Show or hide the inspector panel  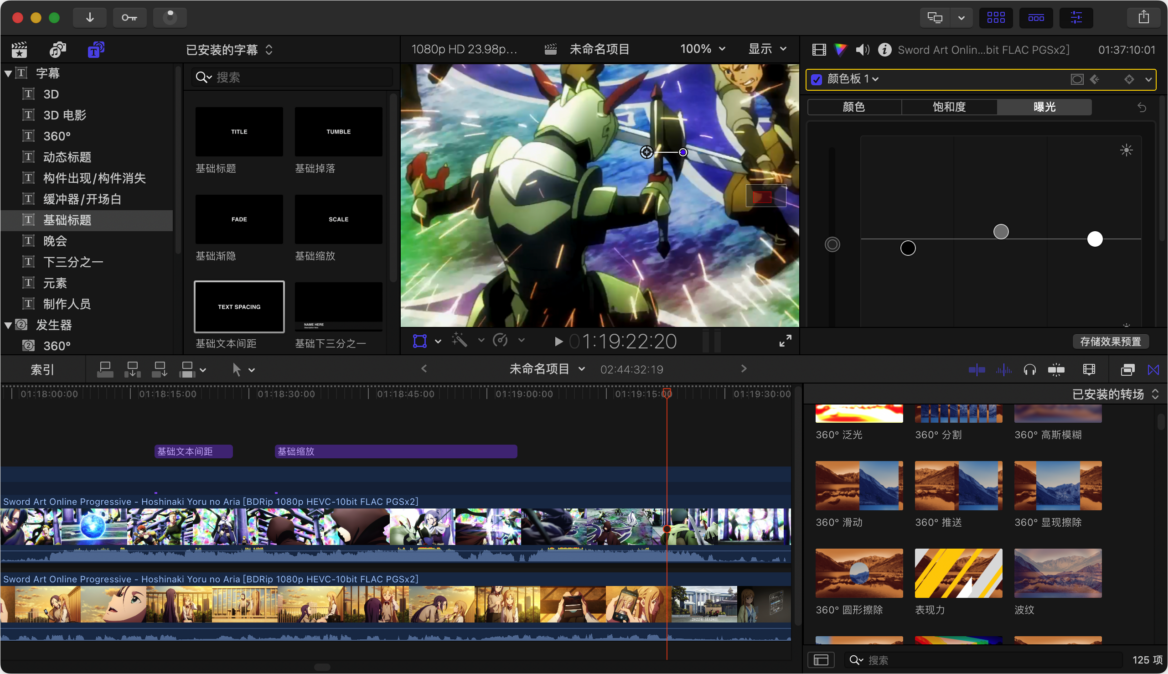click(1076, 17)
